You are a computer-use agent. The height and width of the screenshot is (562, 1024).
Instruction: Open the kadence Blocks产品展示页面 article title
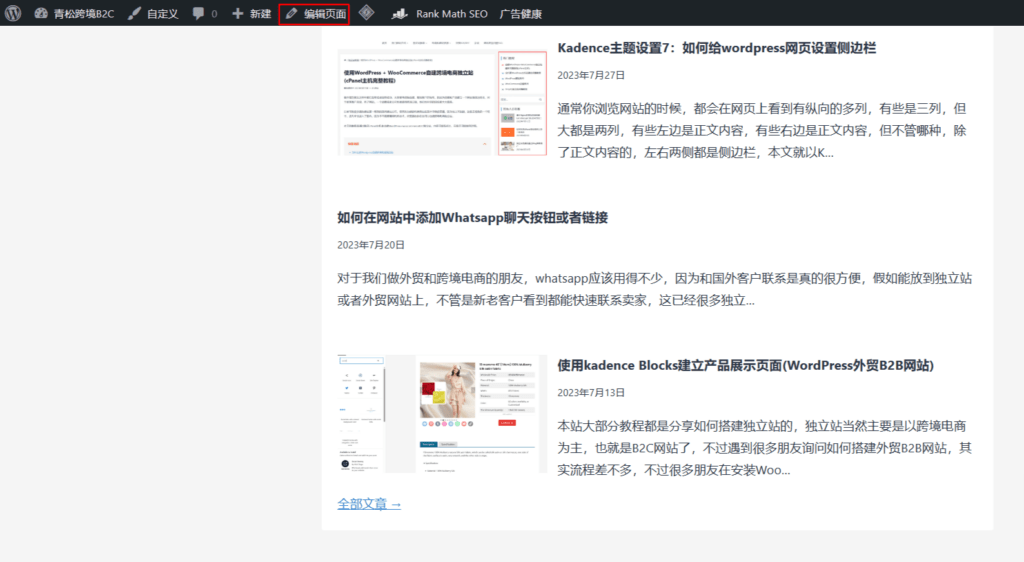pyautogui.click(x=745, y=366)
